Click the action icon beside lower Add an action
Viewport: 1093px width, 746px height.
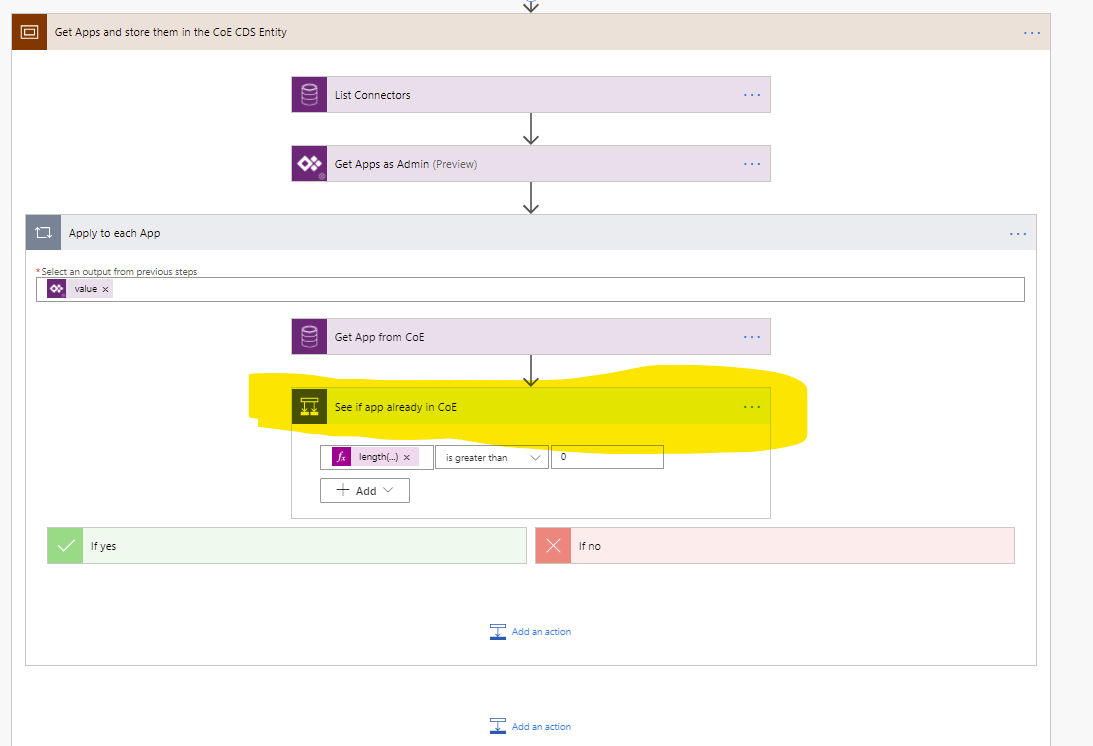coord(498,726)
